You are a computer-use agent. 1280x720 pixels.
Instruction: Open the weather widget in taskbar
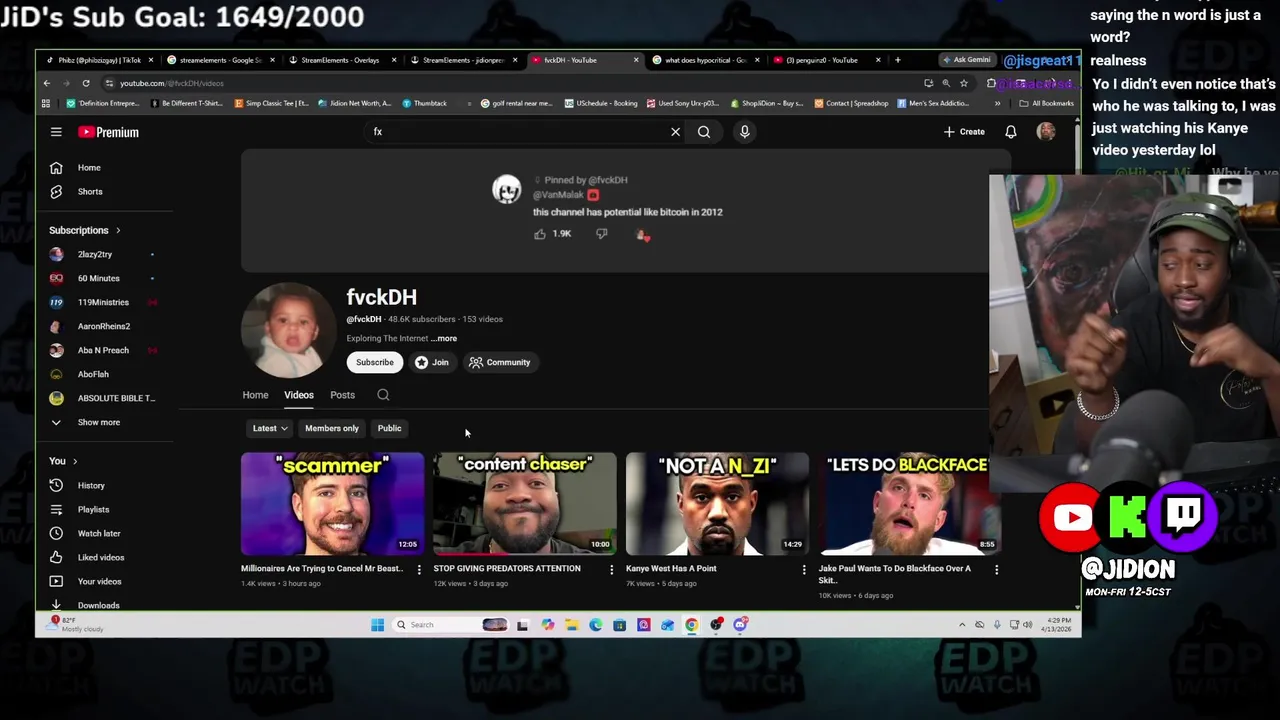click(x=76, y=625)
